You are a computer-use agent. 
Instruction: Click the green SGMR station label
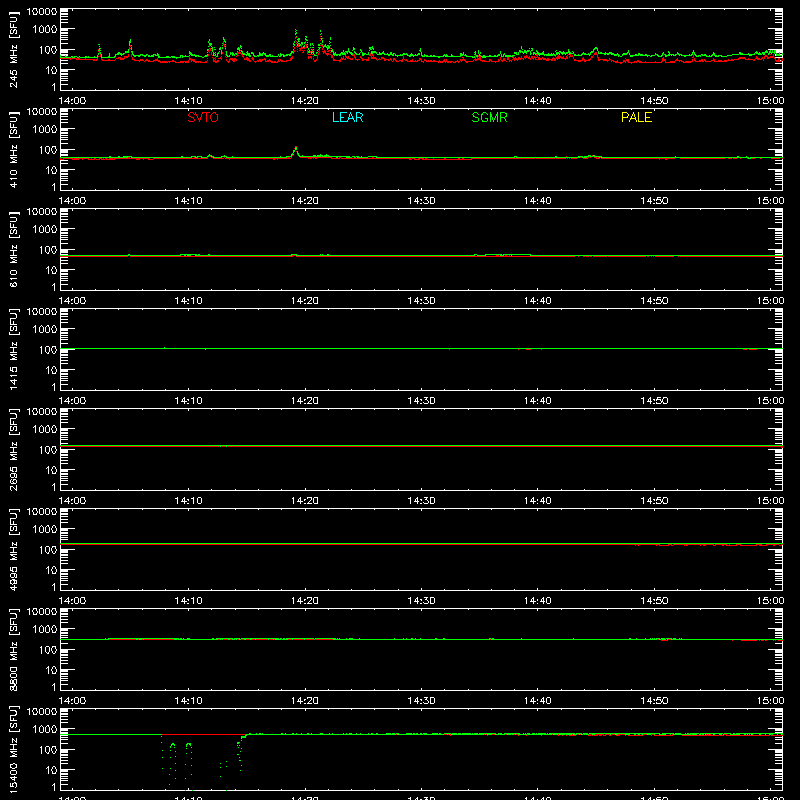pyautogui.click(x=489, y=117)
